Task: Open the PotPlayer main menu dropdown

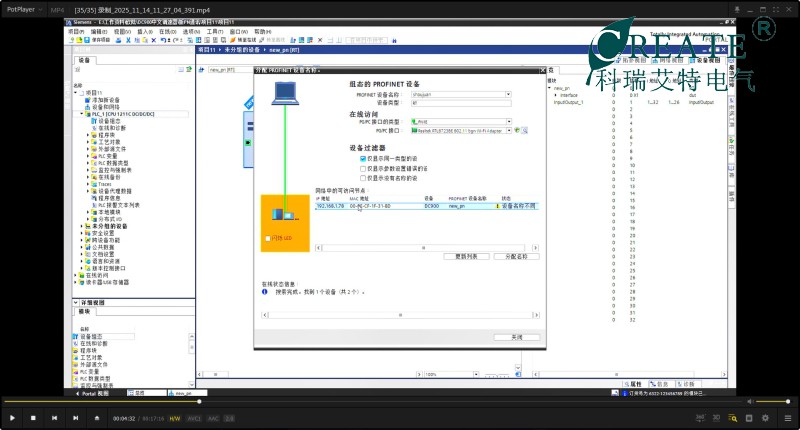Action: click(x=23, y=9)
